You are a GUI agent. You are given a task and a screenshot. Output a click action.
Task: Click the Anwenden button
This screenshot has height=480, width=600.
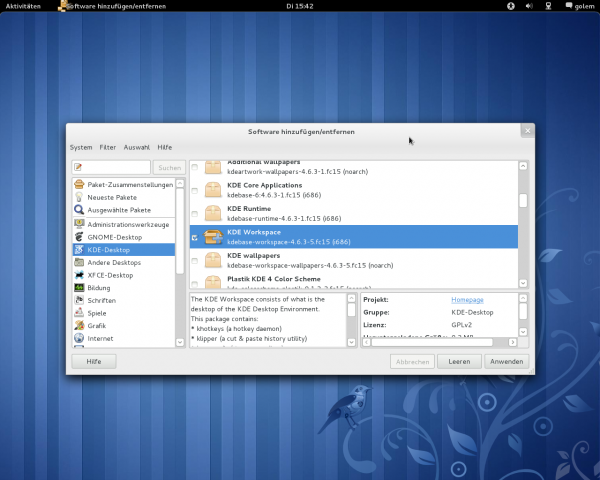[506, 362]
